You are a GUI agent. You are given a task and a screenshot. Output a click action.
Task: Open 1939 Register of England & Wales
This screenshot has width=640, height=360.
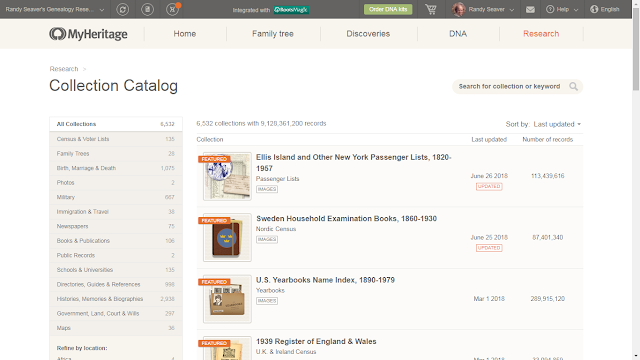click(316, 342)
